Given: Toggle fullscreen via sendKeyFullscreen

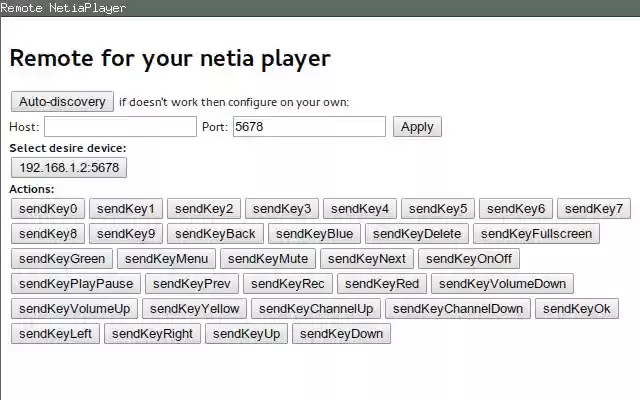Looking at the screenshot, I should pyautogui.click(x=536, y=233).
